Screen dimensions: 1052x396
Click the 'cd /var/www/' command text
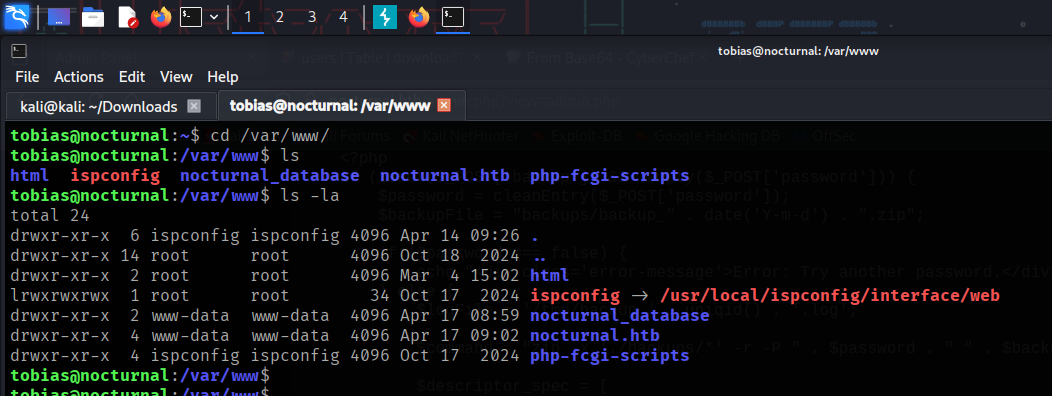pos(270,135)
